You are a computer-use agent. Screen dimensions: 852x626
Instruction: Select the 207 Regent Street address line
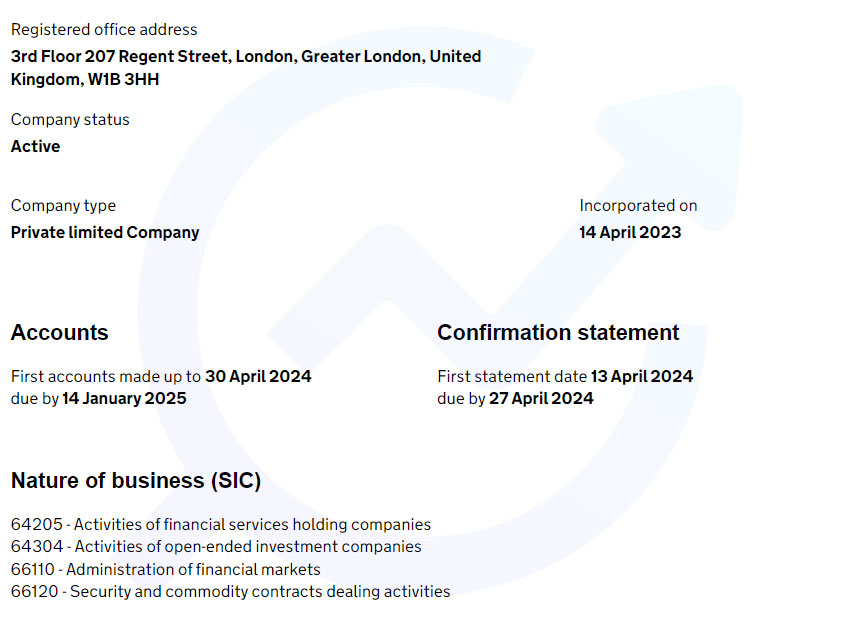click(245, 56)
